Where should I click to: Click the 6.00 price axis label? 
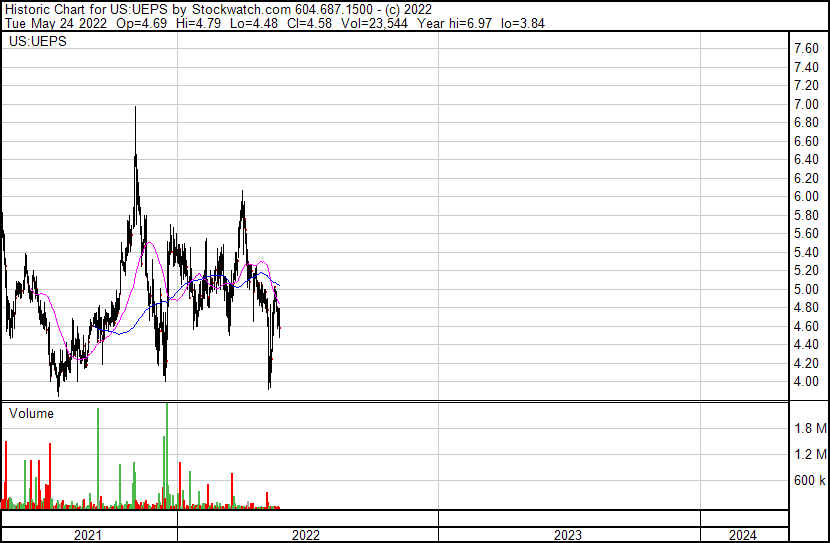[806, 196]
